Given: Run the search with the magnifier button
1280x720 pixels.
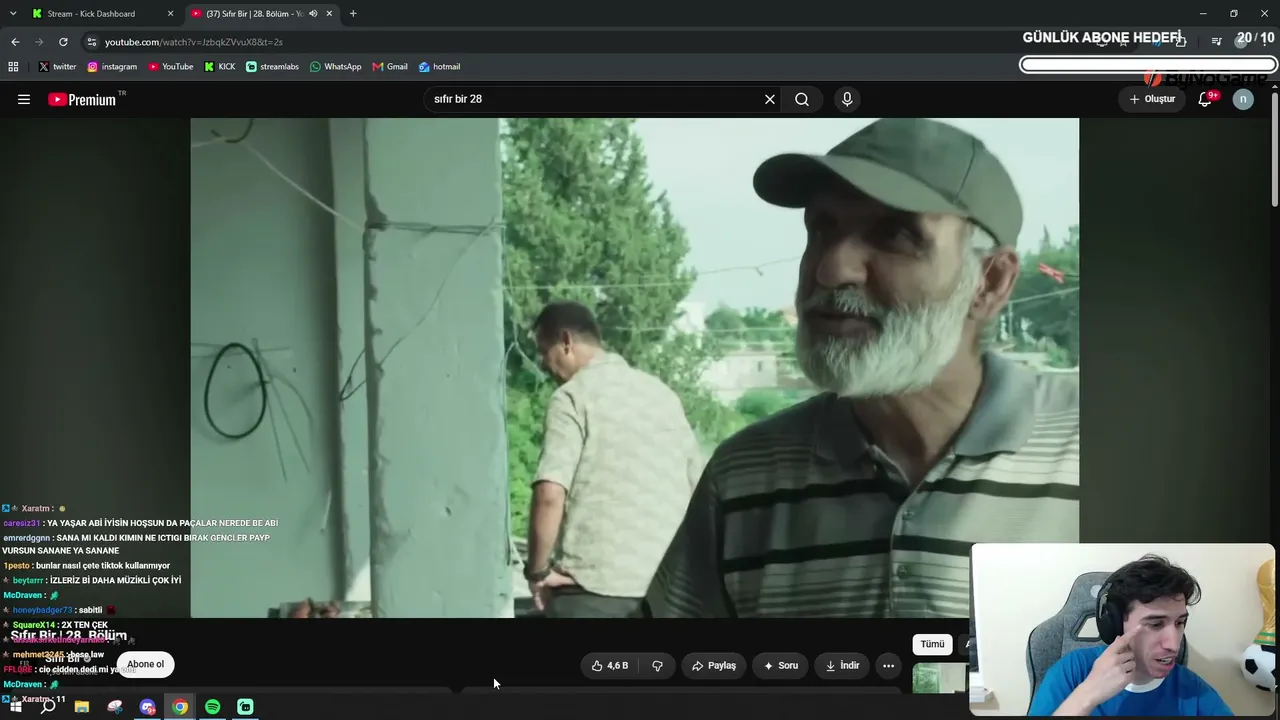Looking at the screenshot, I should click(x=802, y=99).
